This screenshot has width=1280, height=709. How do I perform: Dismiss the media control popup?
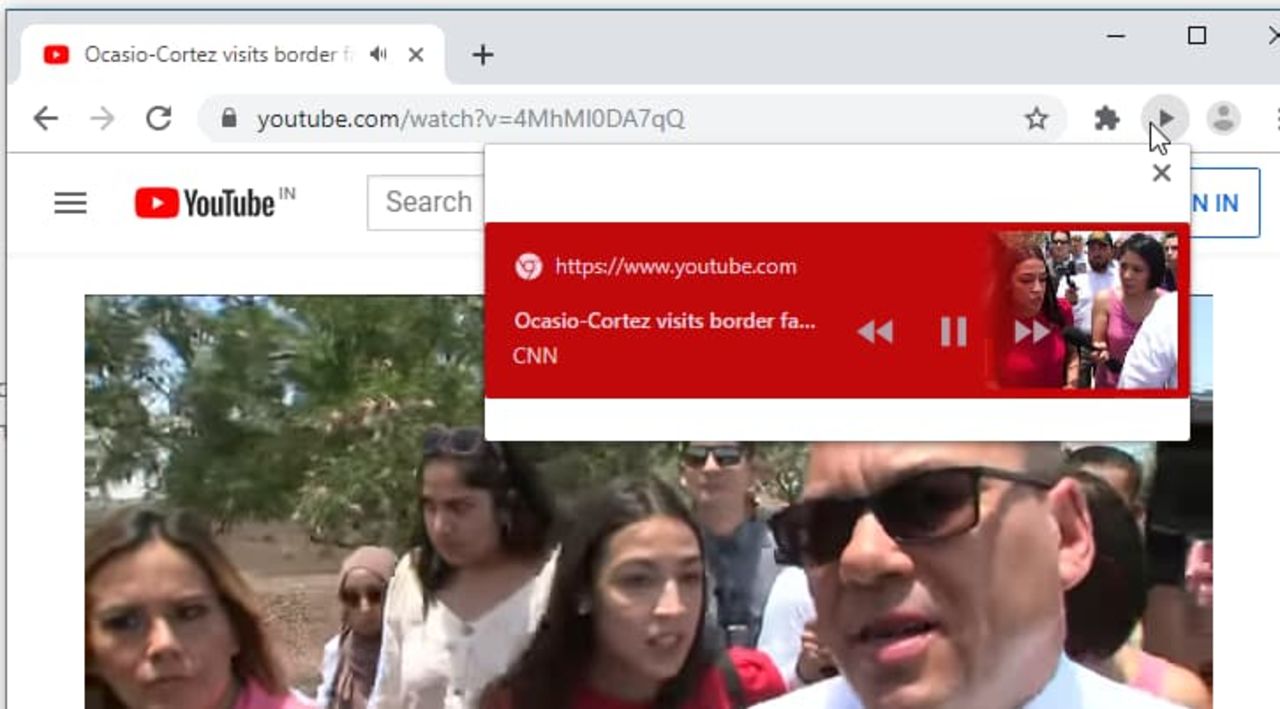1161,173
